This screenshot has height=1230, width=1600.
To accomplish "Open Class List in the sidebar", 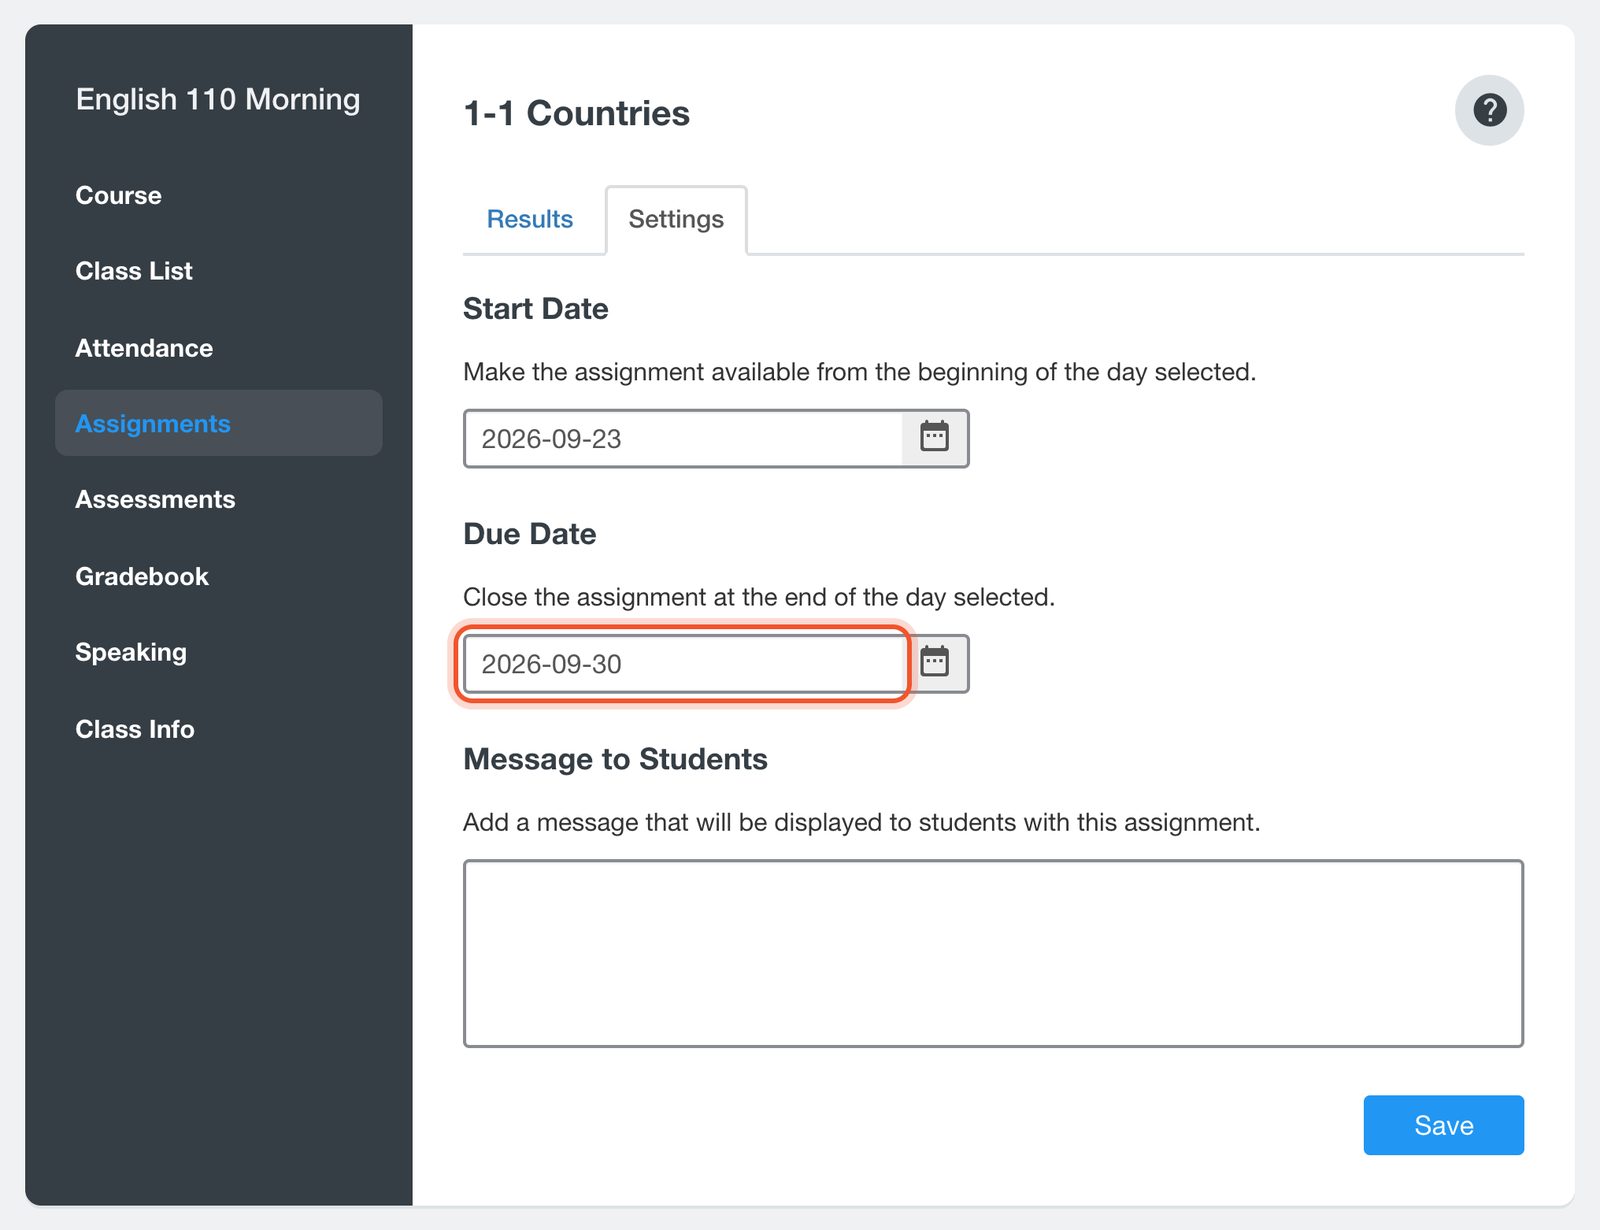I will pyautogui.click(x=134, y=271).
